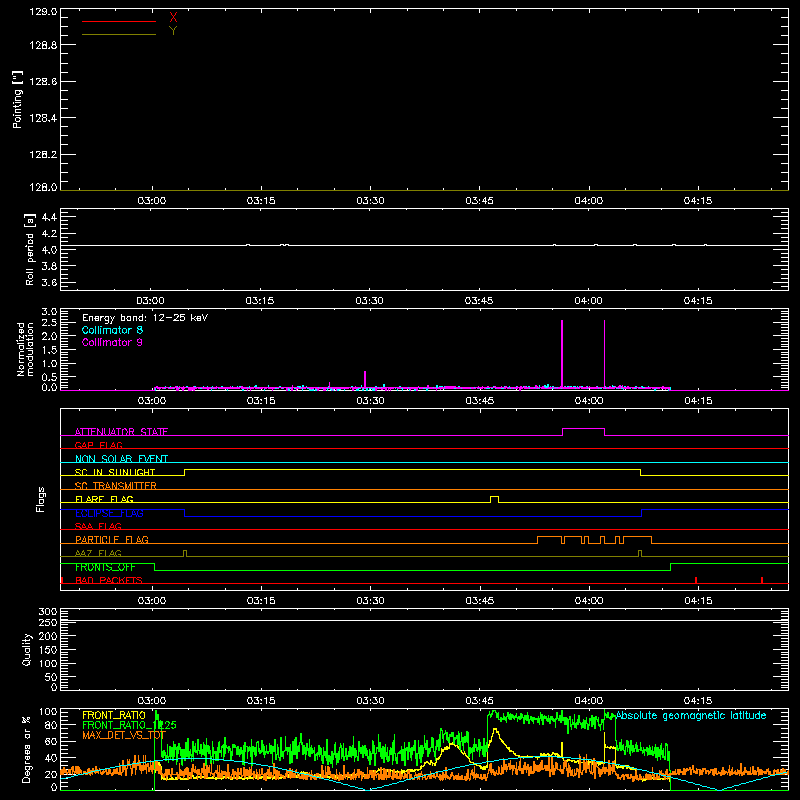
Task: Click the blue ECLIPSE_FLAG label
Action: click(x=109, y=513)
